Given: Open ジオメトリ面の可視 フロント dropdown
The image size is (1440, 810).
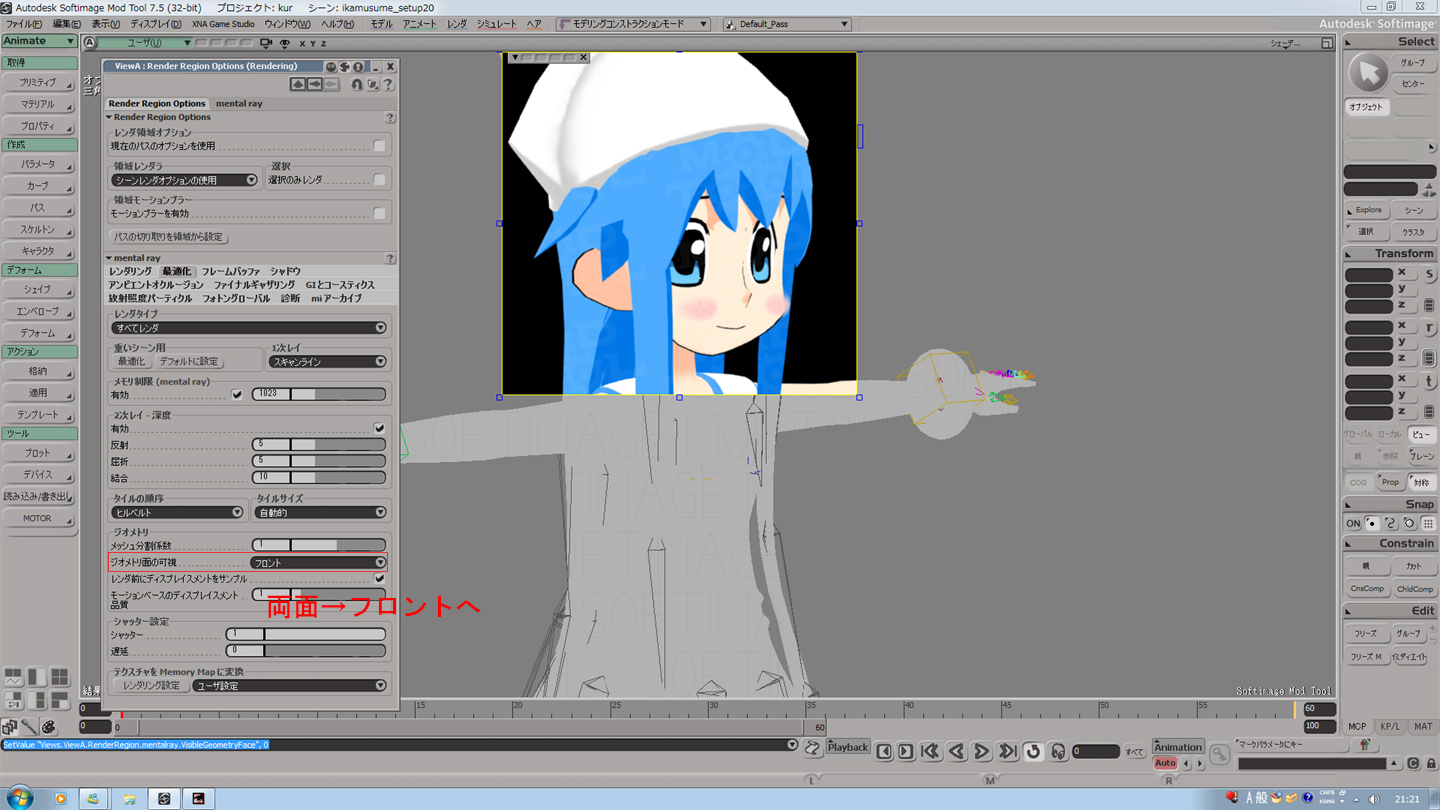Looking at the screenshot, I should (318, 563).
